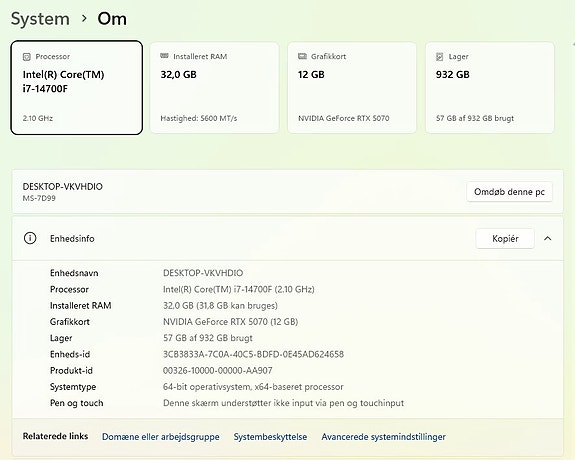Image resolution: width=575 pixels, height=460 pixels.
Task: Select the Installeret RAM 32,0 GB card
Action: click(215, 87)
